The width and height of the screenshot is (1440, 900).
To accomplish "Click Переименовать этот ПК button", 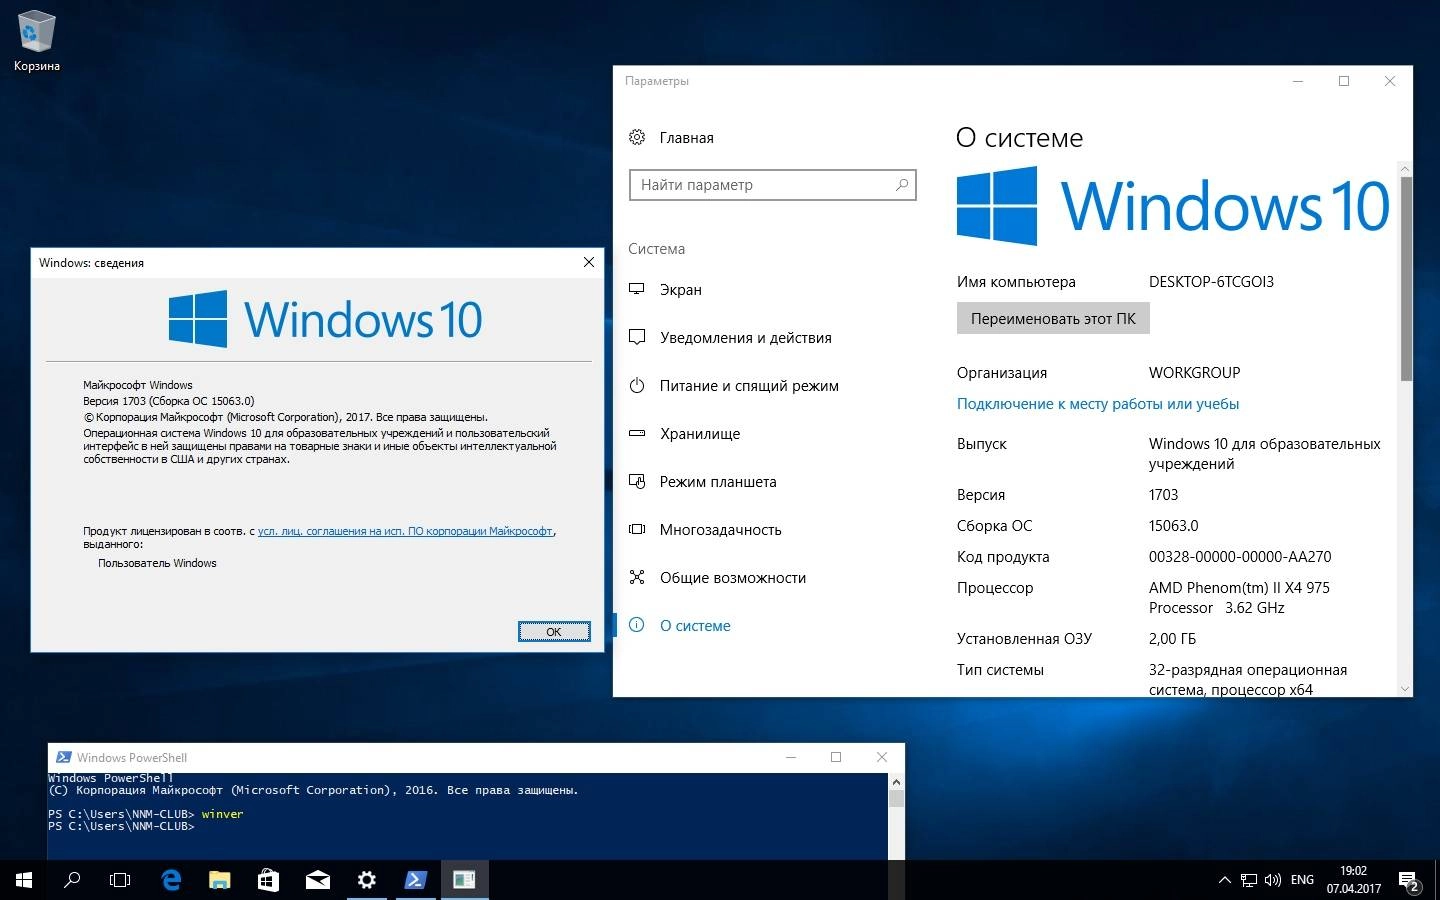I will click(x=1053, y=318).
